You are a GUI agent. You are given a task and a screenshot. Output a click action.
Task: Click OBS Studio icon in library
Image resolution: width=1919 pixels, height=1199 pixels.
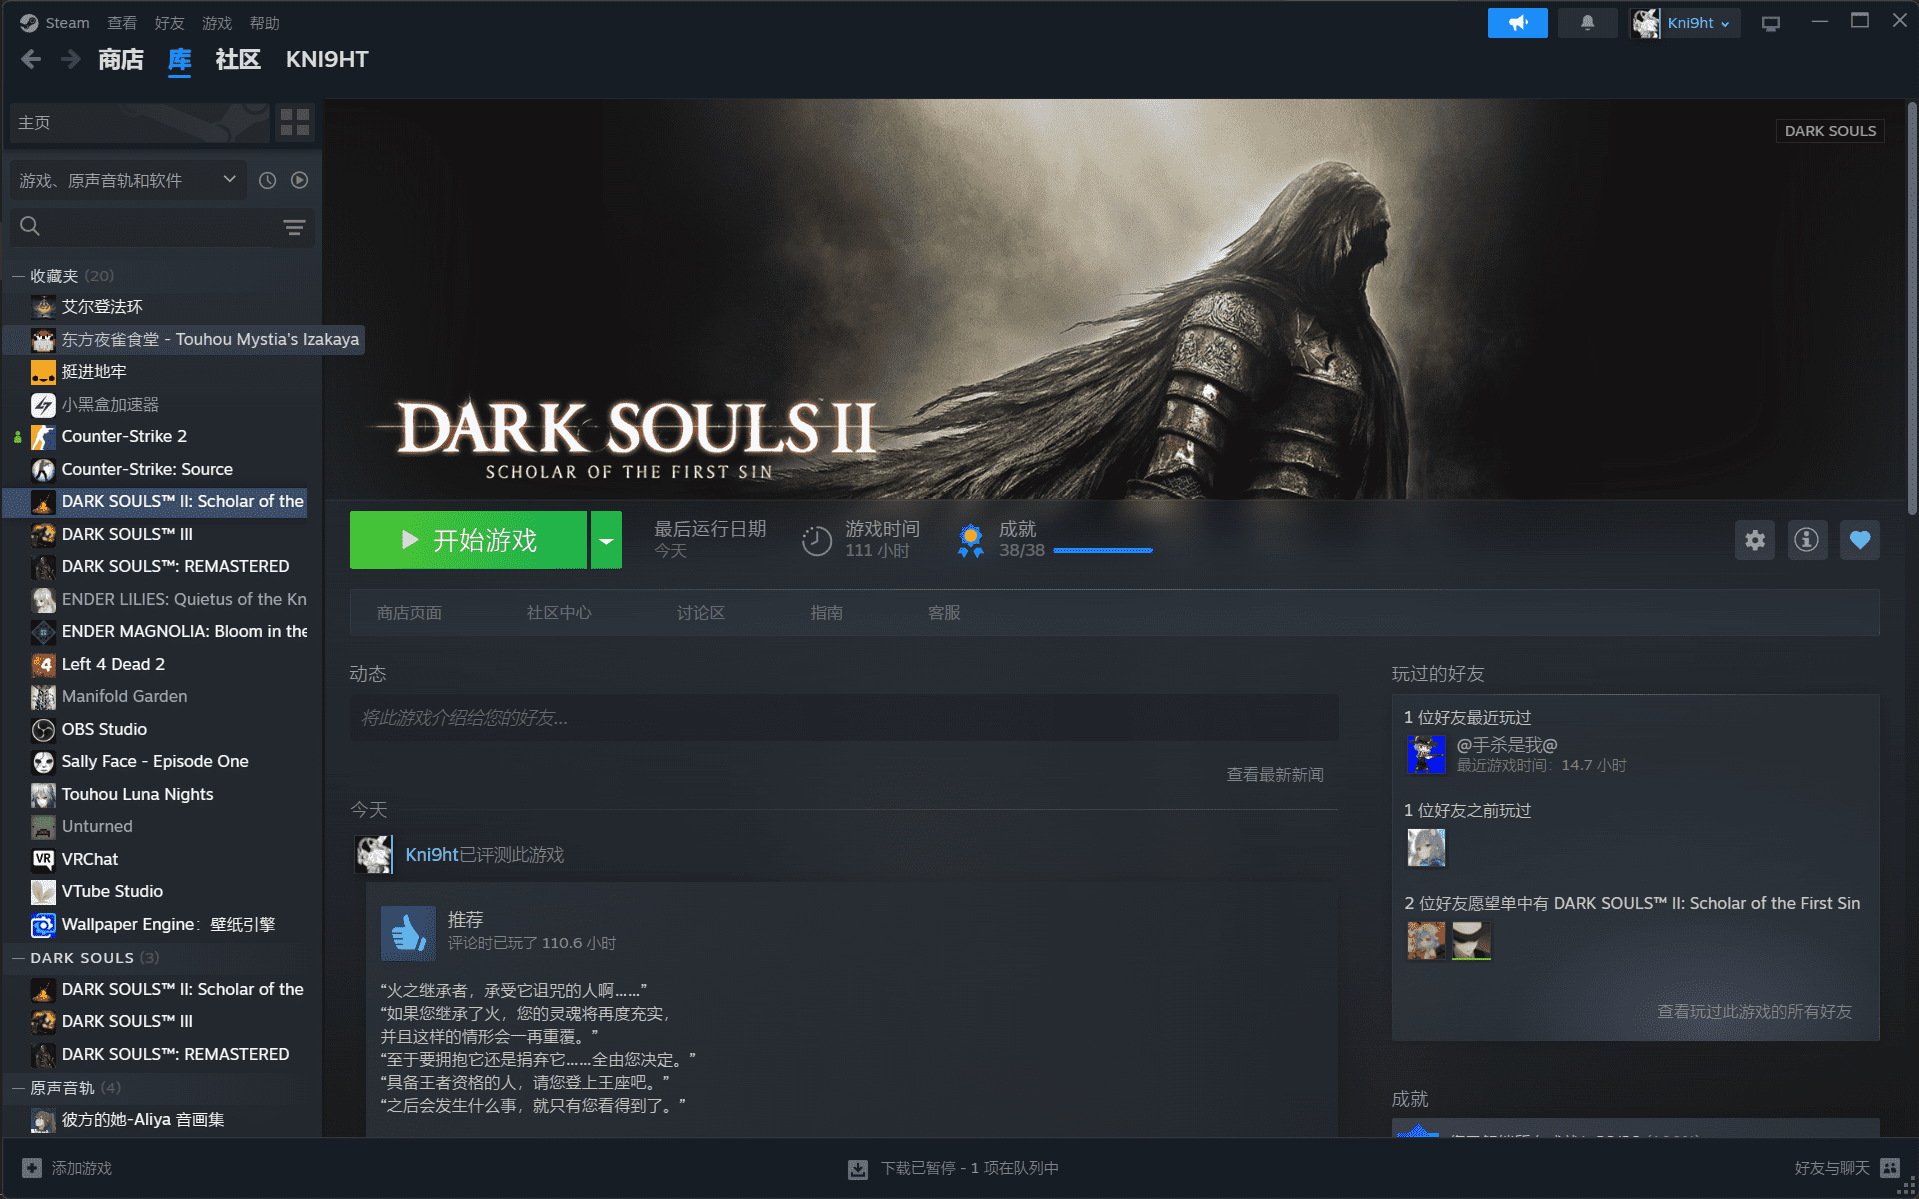[43, 730]
